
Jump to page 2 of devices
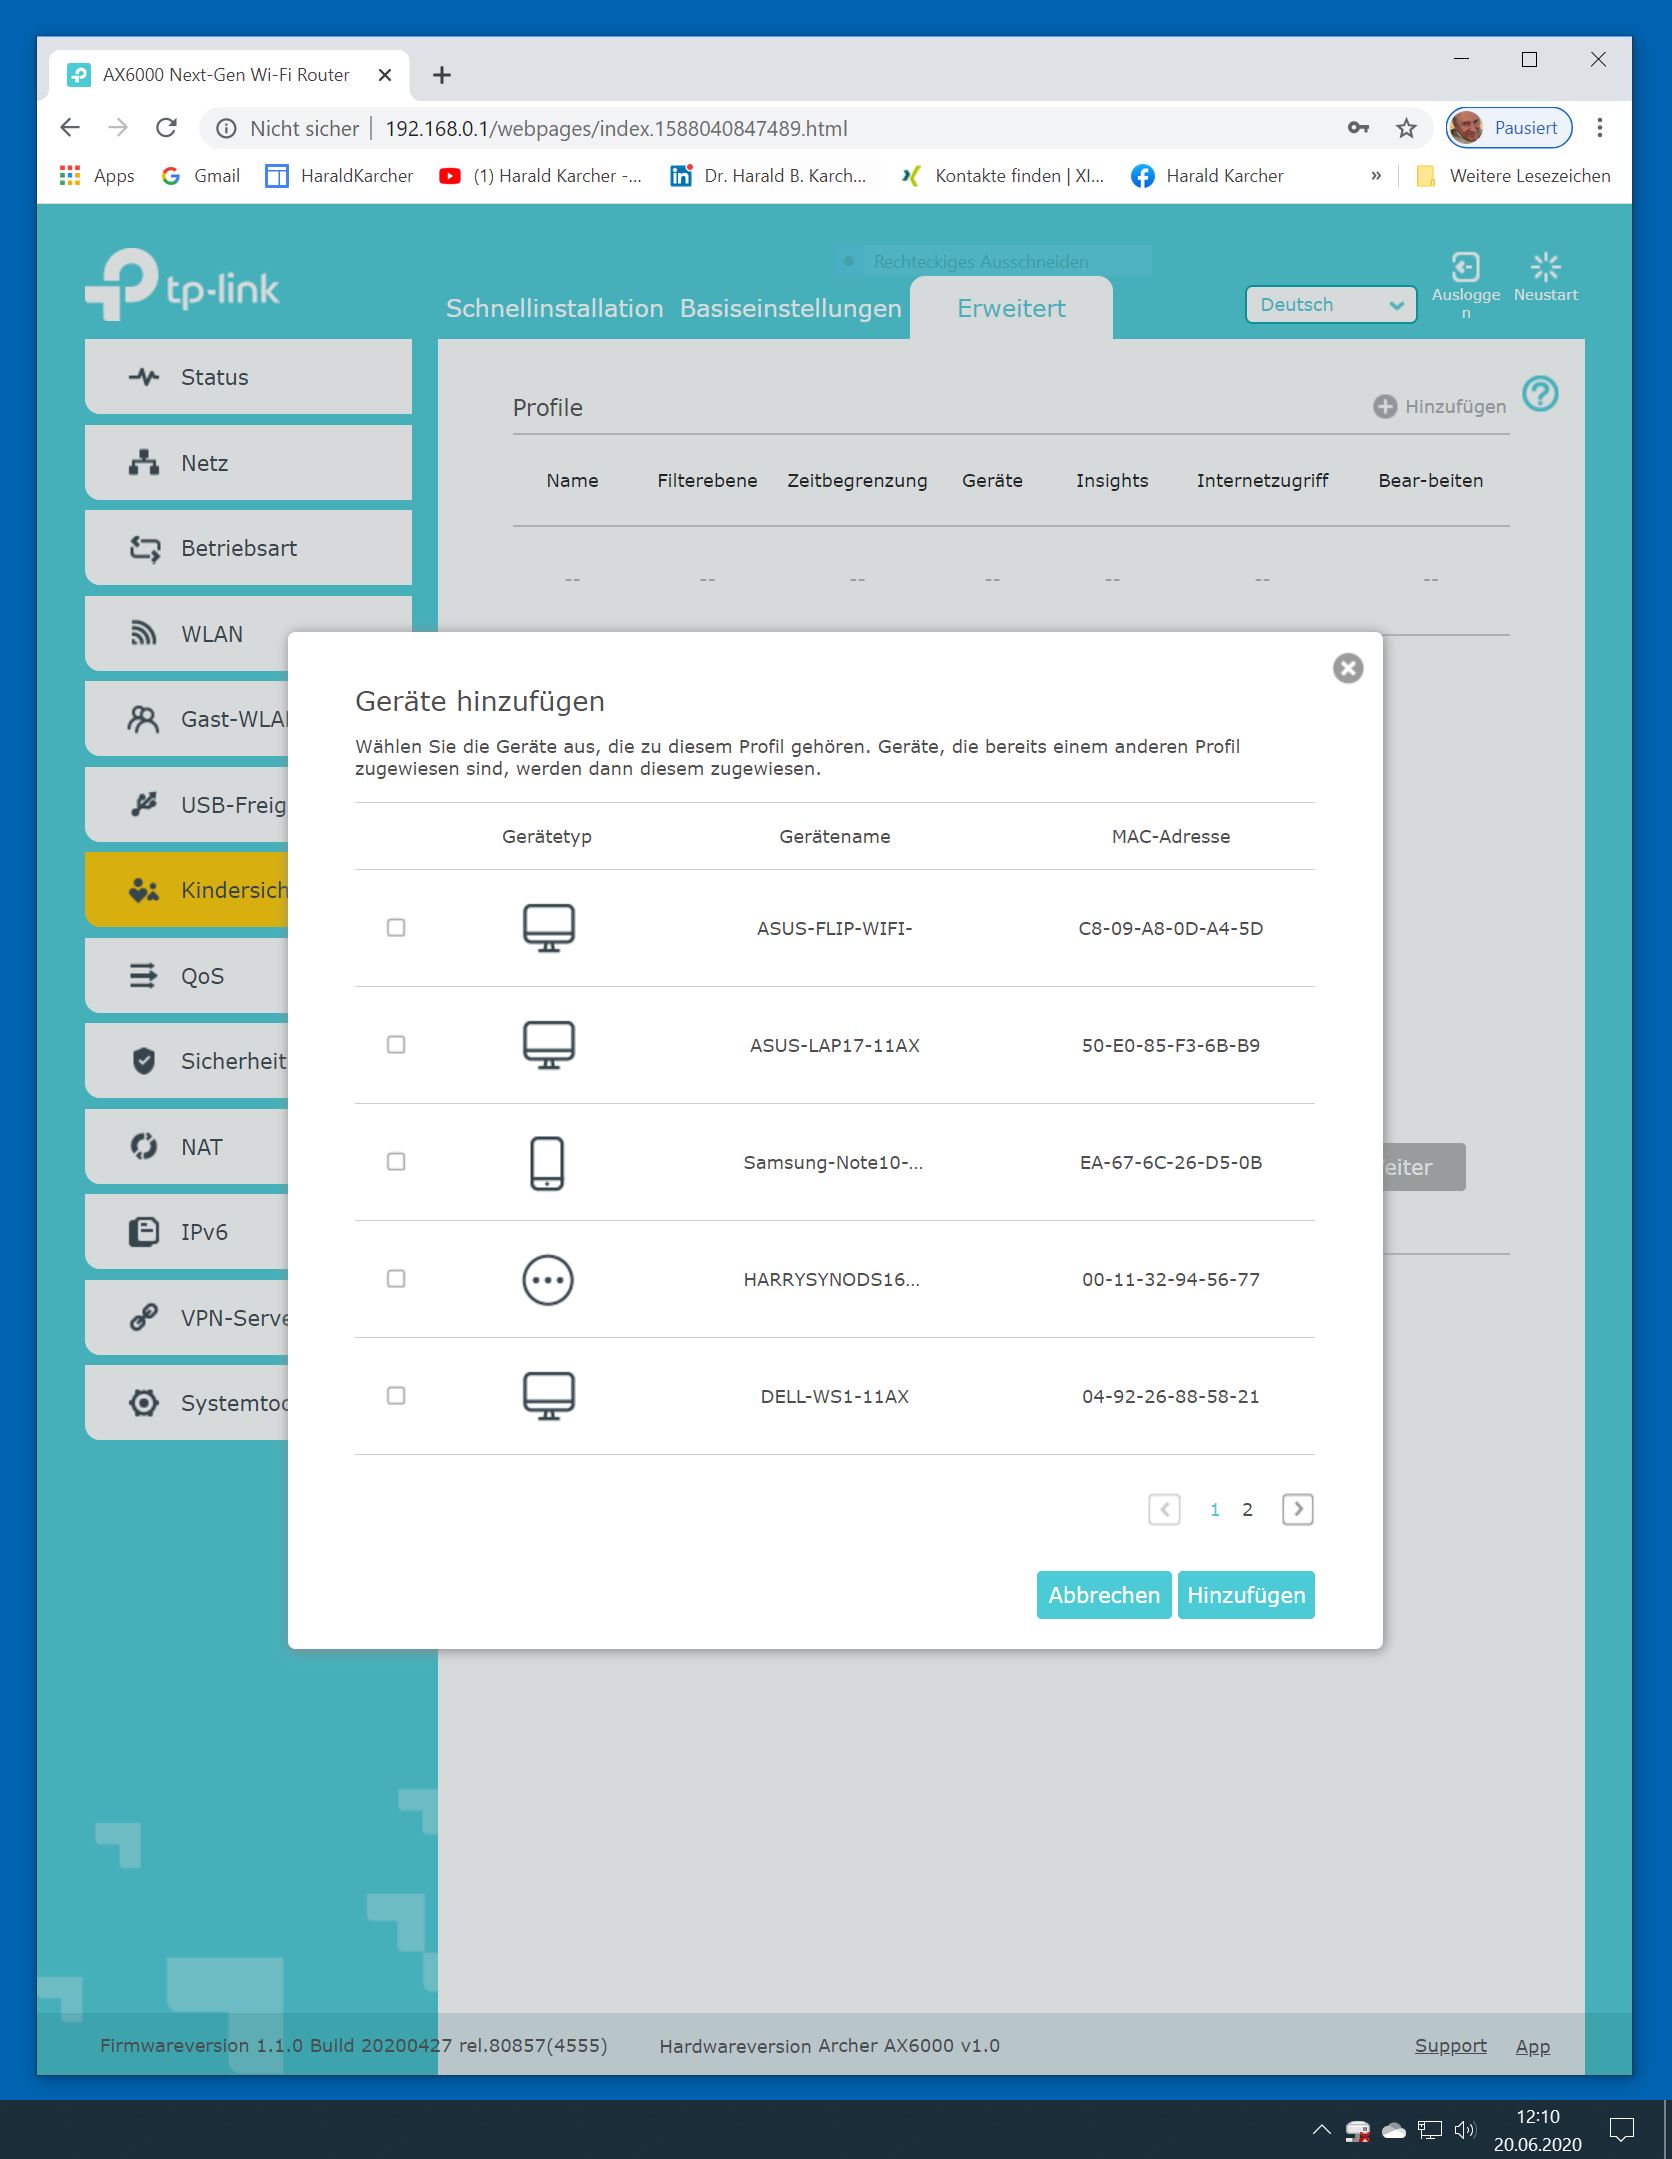click(x=1247, y=1510)
